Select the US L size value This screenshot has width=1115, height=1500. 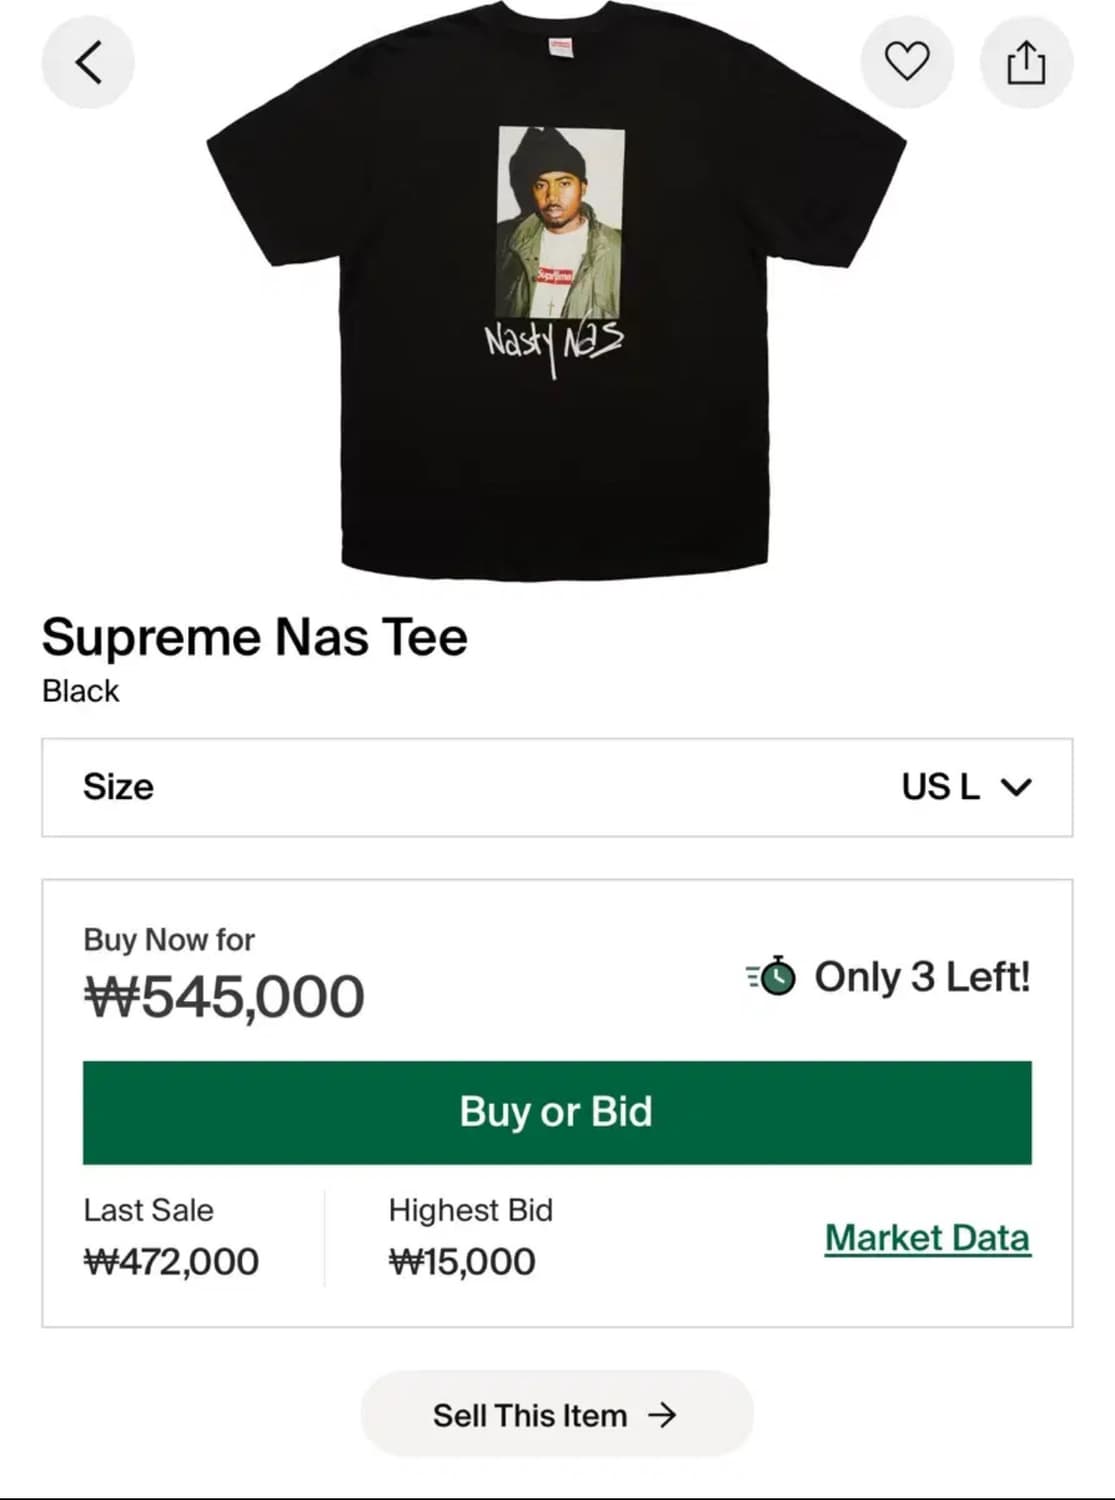click(940, 787)
